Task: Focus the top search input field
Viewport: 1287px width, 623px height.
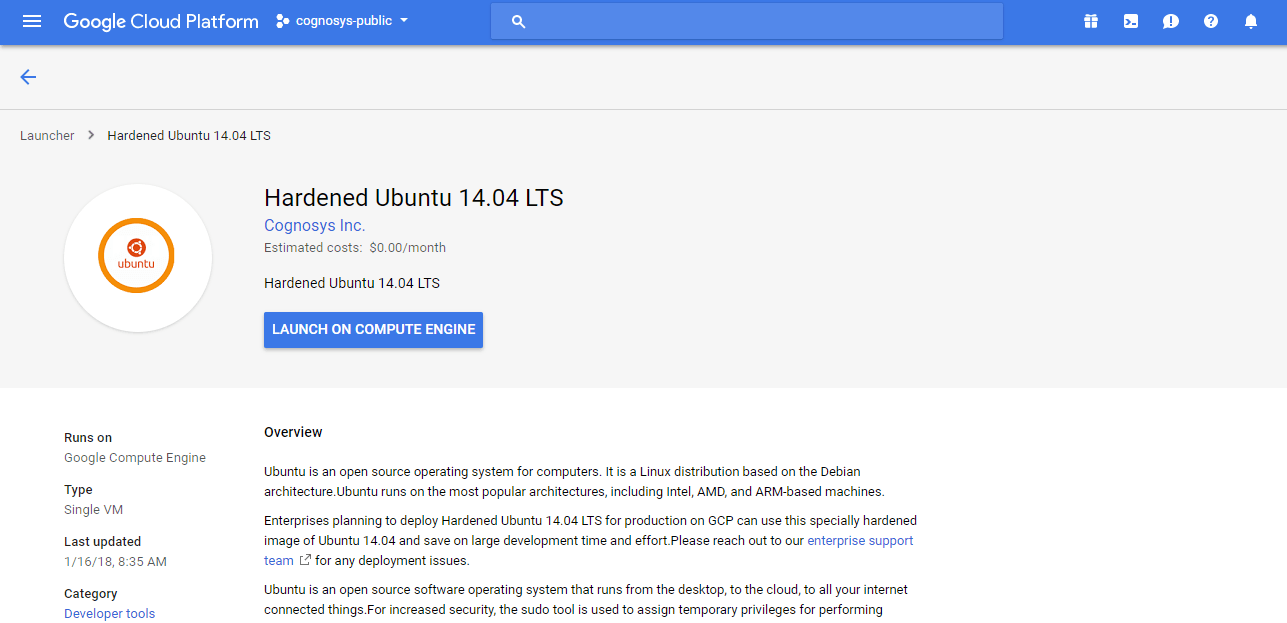Action: pos(760,21)
